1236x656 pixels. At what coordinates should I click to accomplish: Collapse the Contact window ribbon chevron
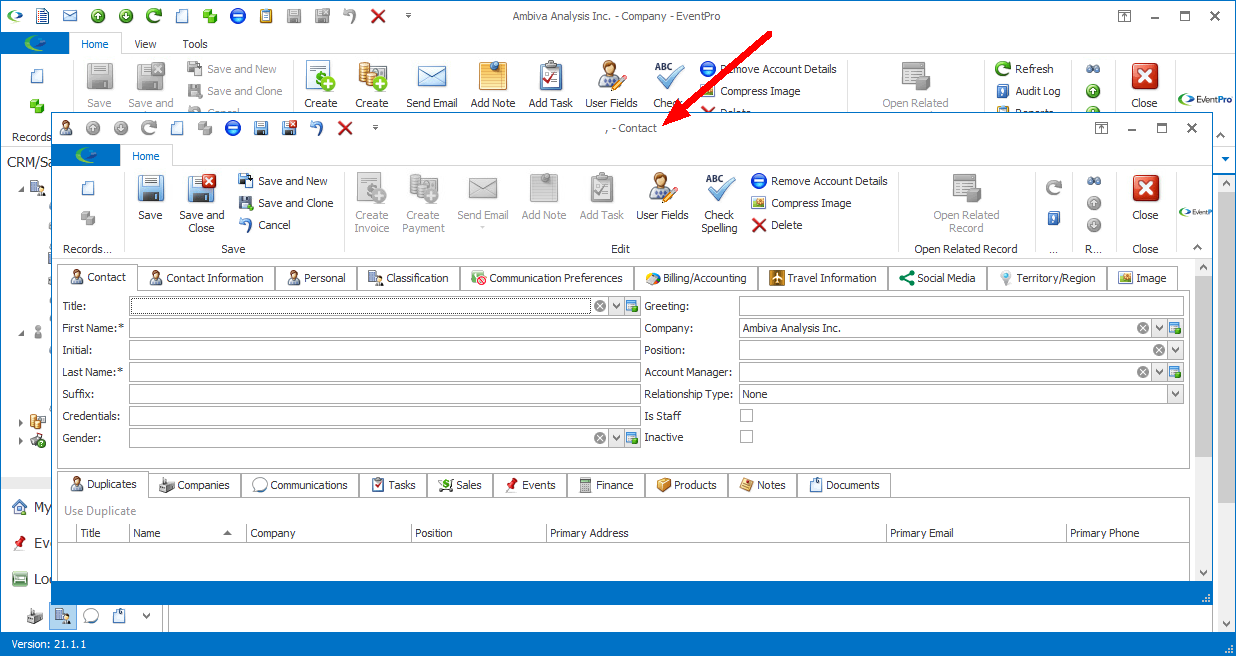[x=1199, y=249]
